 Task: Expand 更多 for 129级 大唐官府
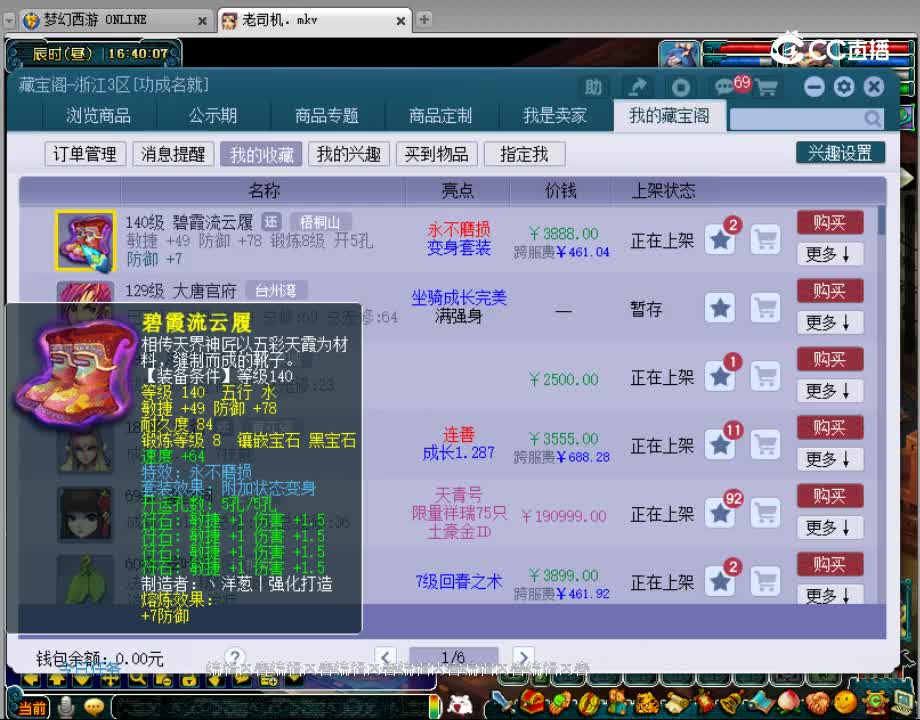click(x=830, y=322)
